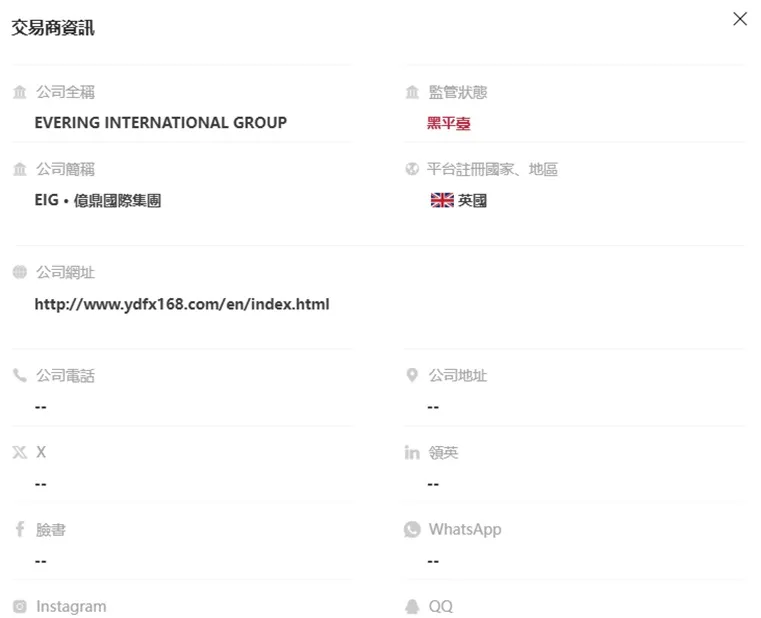Click the QQ bell icon

[412, 606]
